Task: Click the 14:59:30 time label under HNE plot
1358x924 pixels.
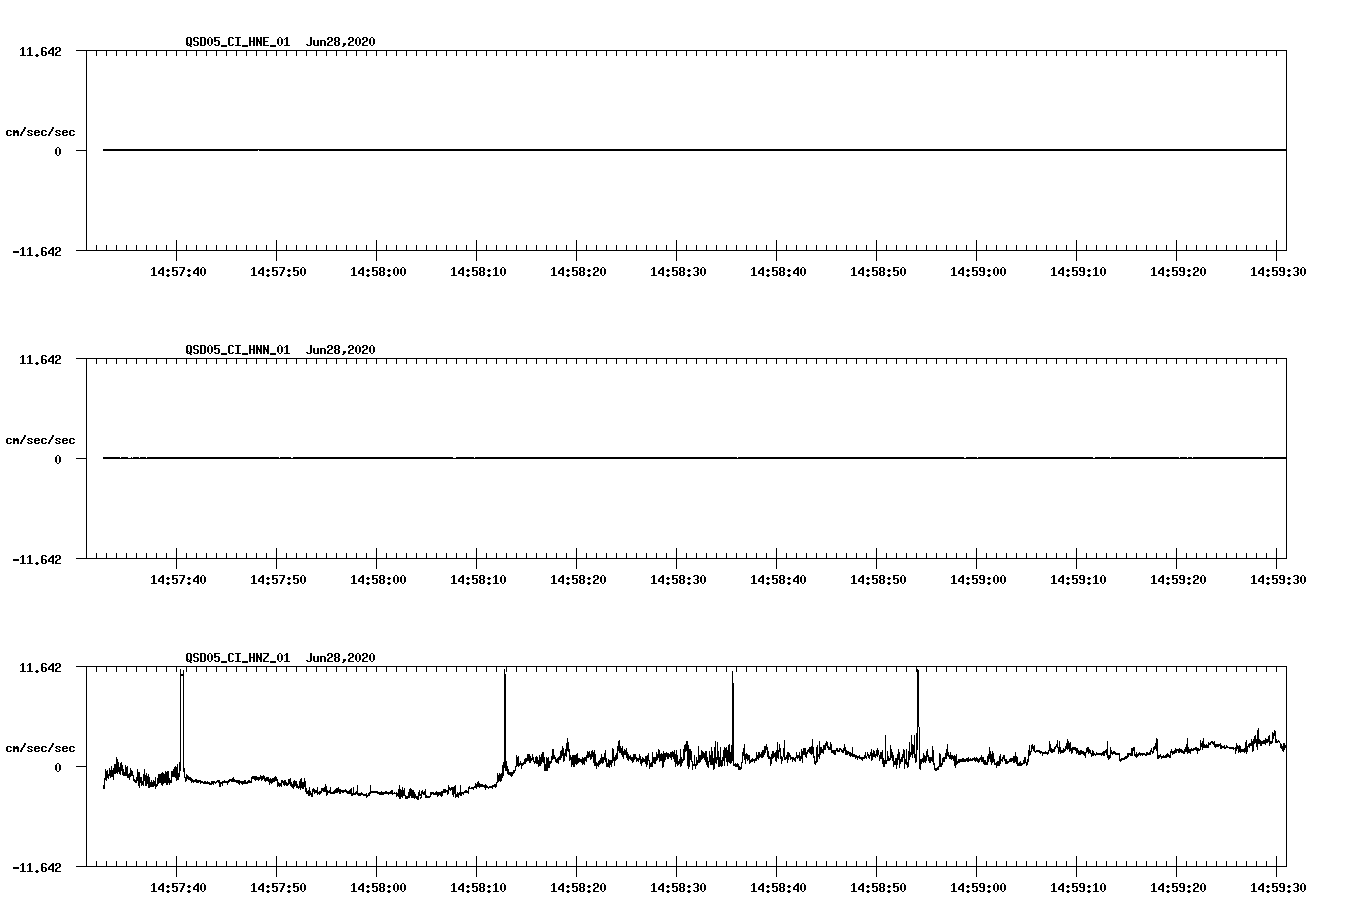Action: click(1278, 271)
